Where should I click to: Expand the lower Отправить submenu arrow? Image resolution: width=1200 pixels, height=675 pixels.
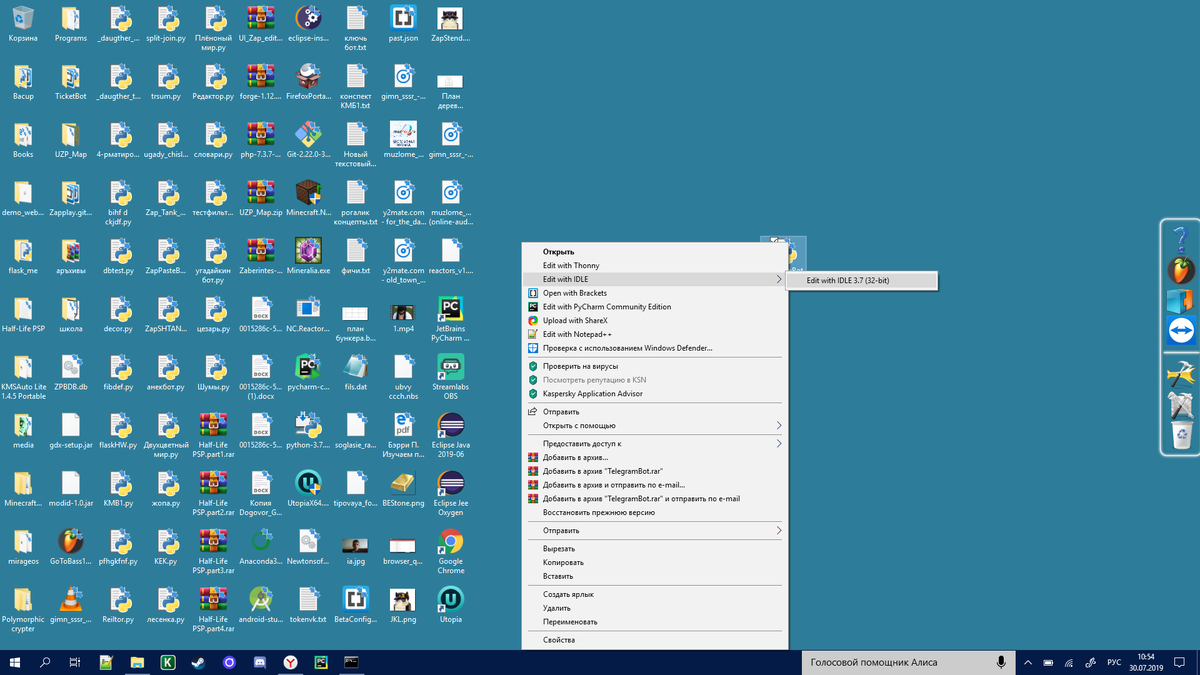click(779, 530)
